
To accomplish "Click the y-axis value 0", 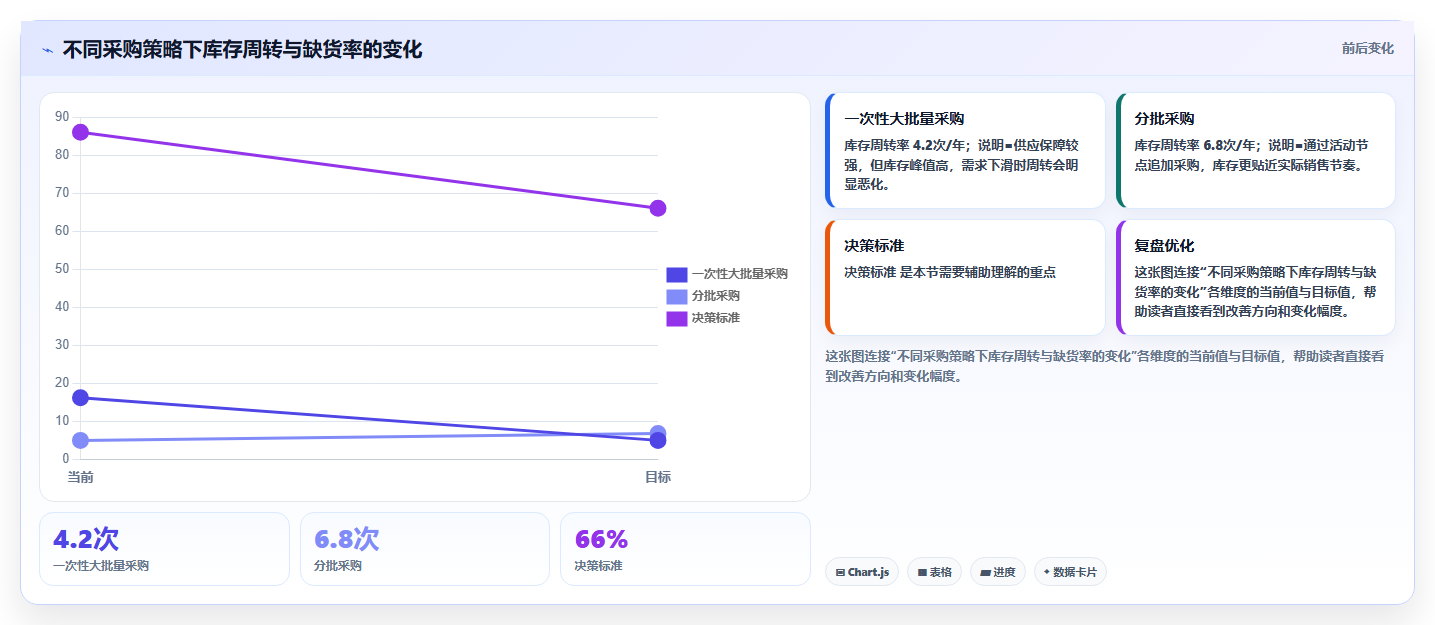I will 65,459.
